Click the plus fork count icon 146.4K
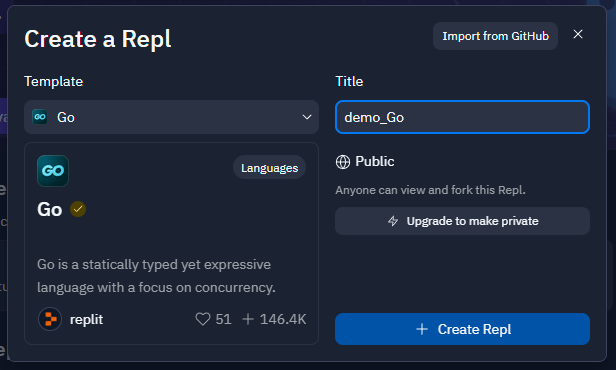The height and width of the screenshot is (370, 616). point(248,319)
